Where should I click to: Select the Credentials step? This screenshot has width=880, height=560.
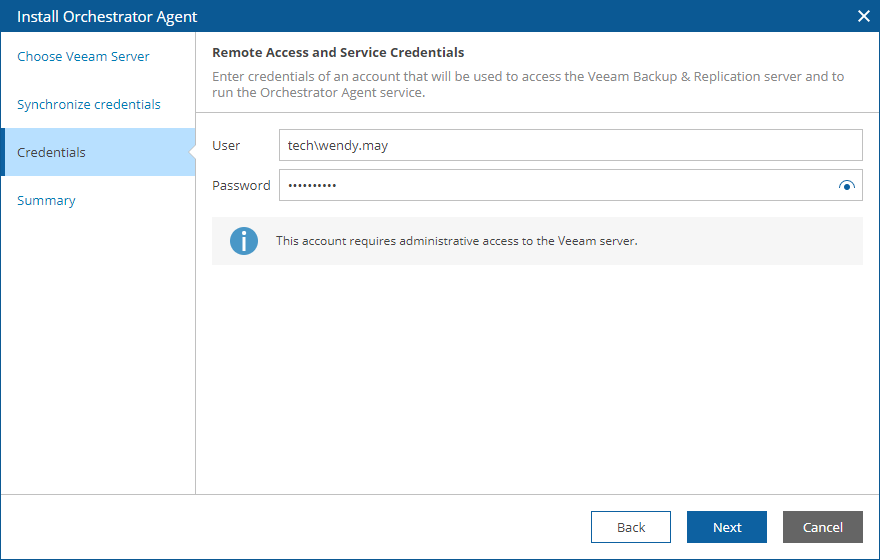click(x=98, y=152)
